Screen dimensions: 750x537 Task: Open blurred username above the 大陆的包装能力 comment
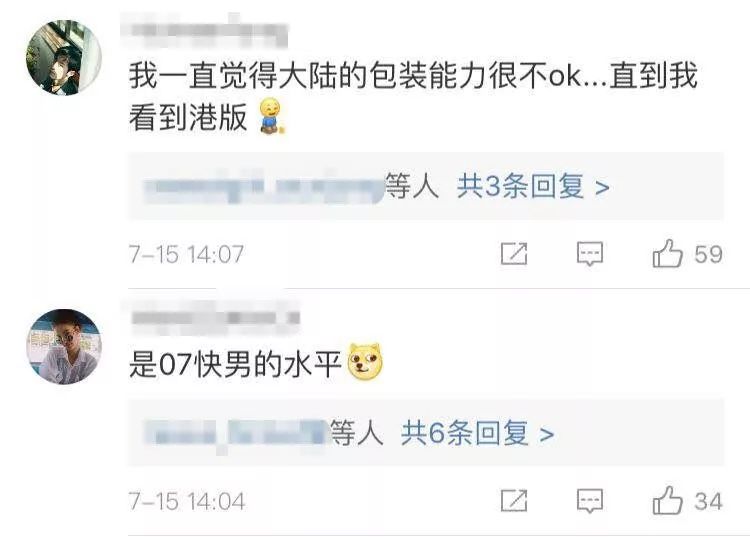click(x=209, y=30)
